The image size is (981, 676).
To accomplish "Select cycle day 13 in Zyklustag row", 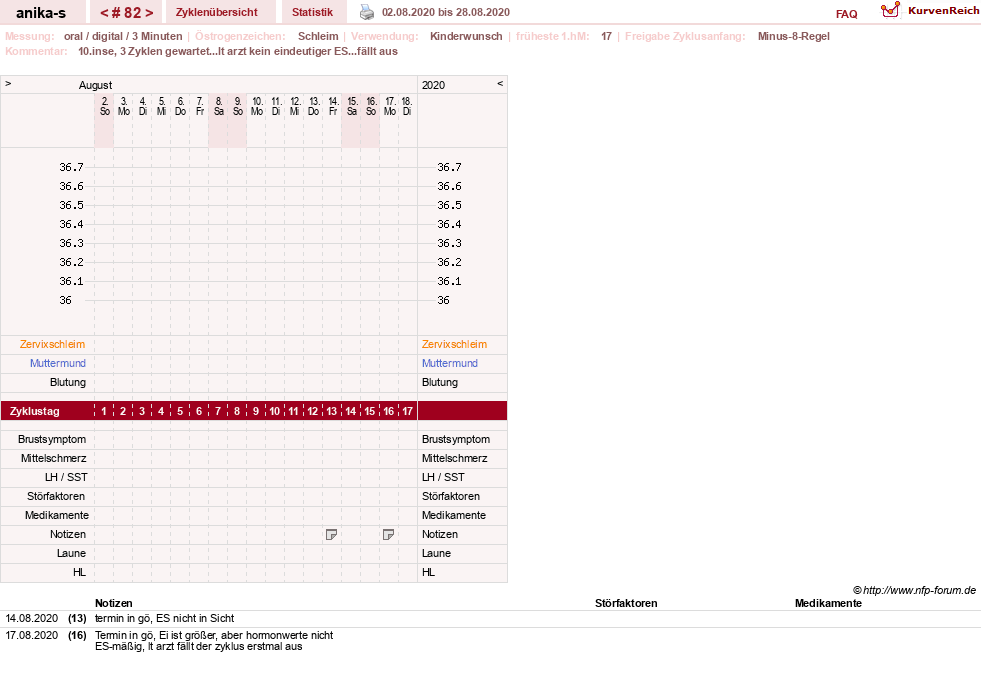I will (x=332, y=411).
